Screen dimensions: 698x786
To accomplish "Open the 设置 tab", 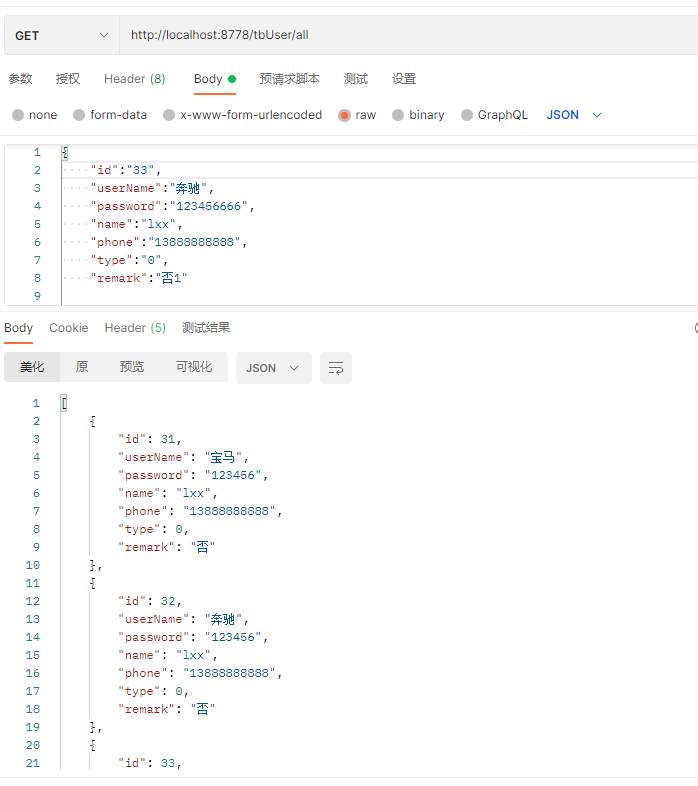I will pos(404,79).
